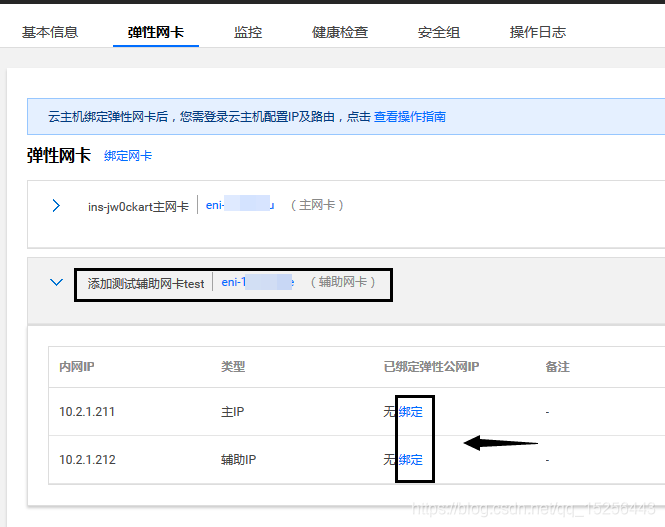Select the 10.2.1.211 internal IP cell

pyautogui.click(x=87, y=412)
